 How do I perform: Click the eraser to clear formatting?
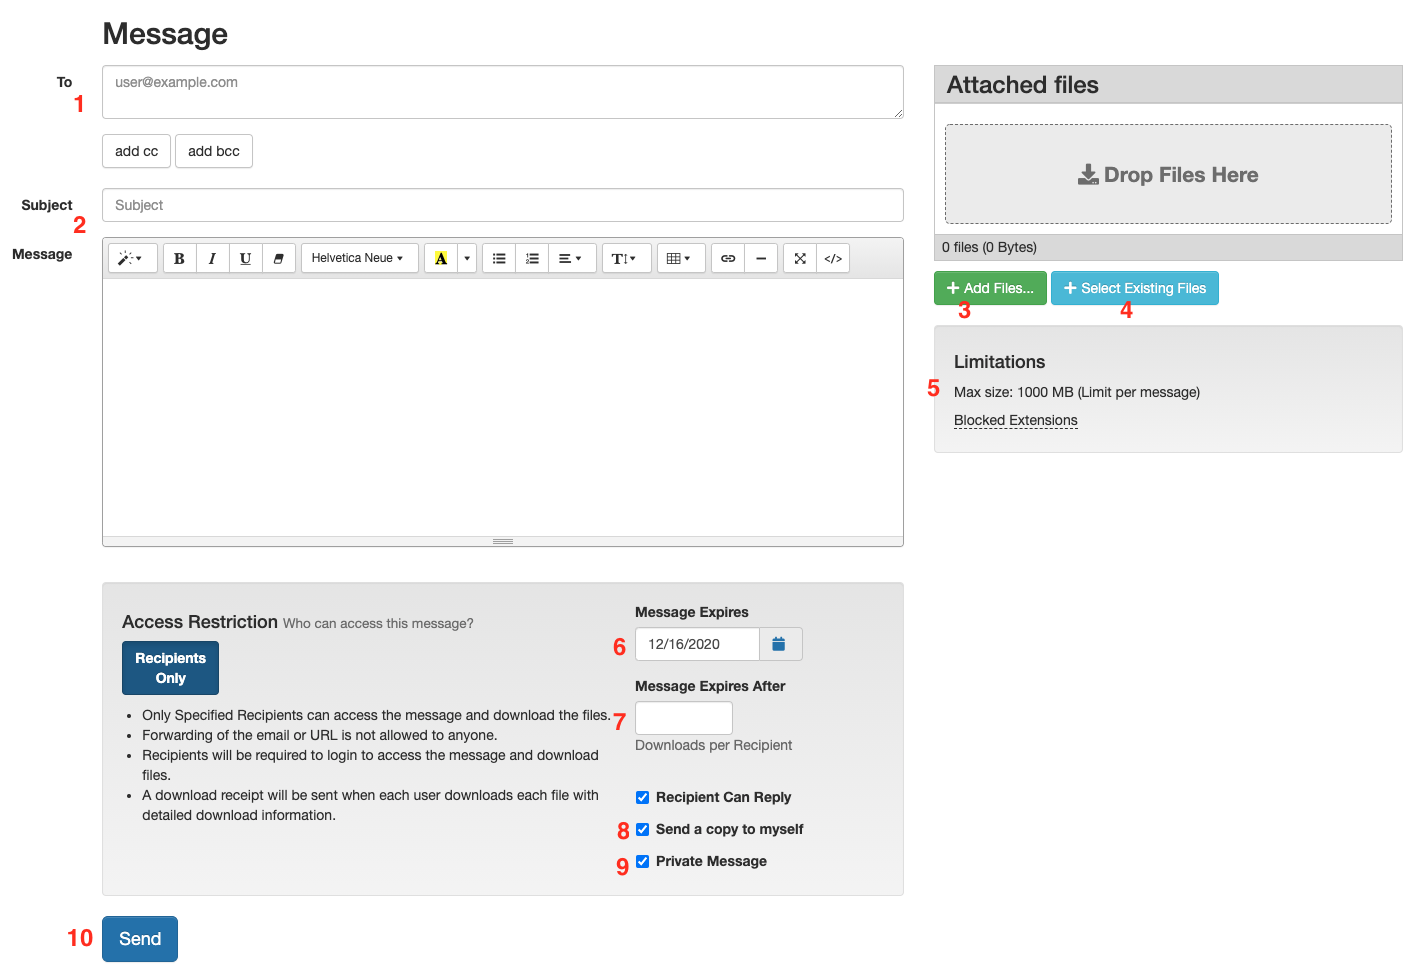[x=278, y=258]
